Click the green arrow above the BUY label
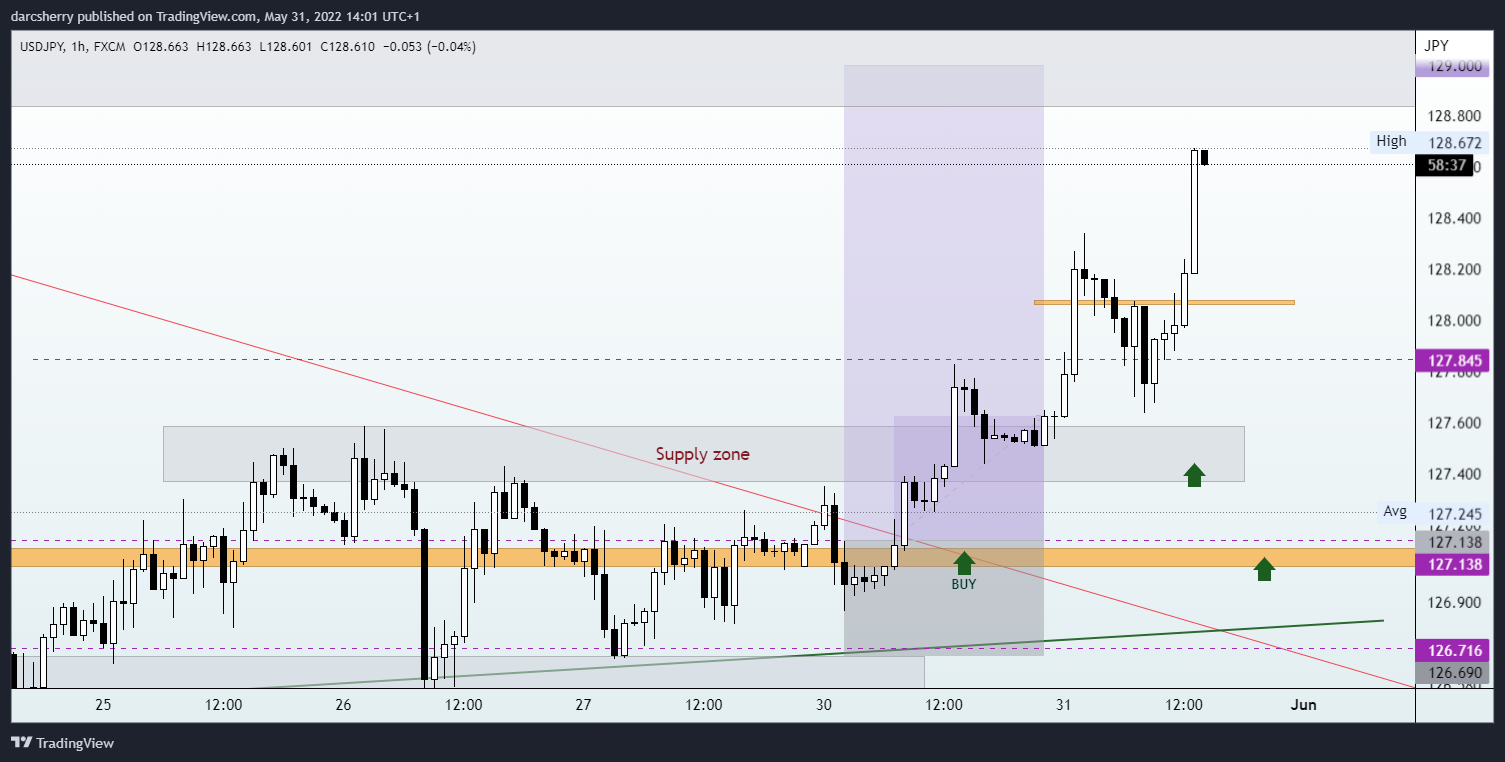 click(x=963, y=563)
